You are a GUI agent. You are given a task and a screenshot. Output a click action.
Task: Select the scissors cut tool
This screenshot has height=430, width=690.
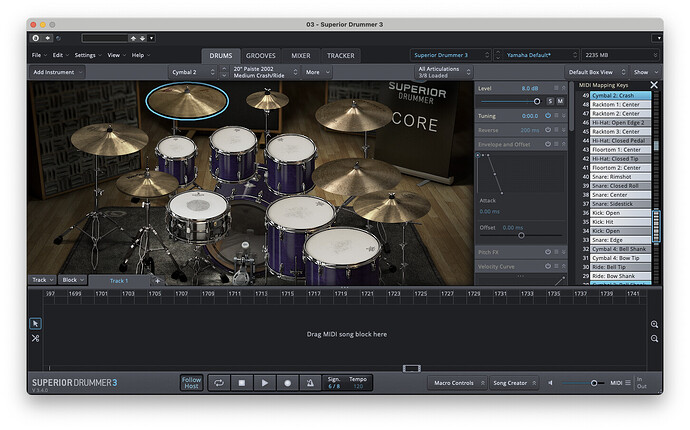point(36,338)
